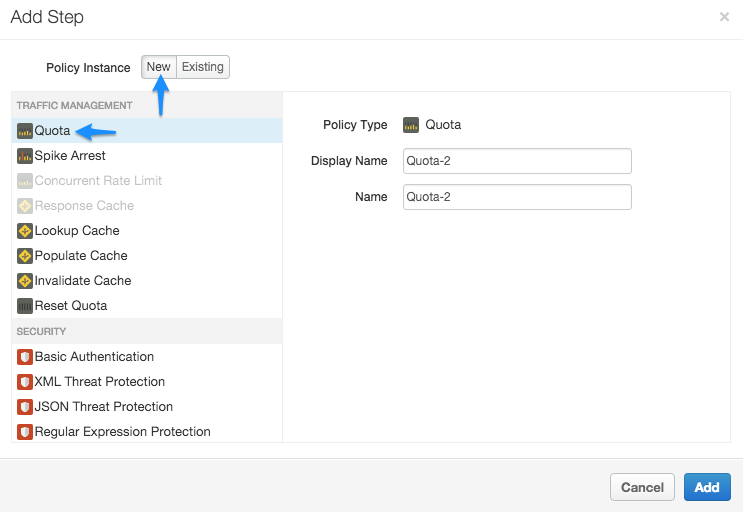Select the Quota policy icon in list
The width and height of the screenshot is (743, 512).
click(25, 131)
